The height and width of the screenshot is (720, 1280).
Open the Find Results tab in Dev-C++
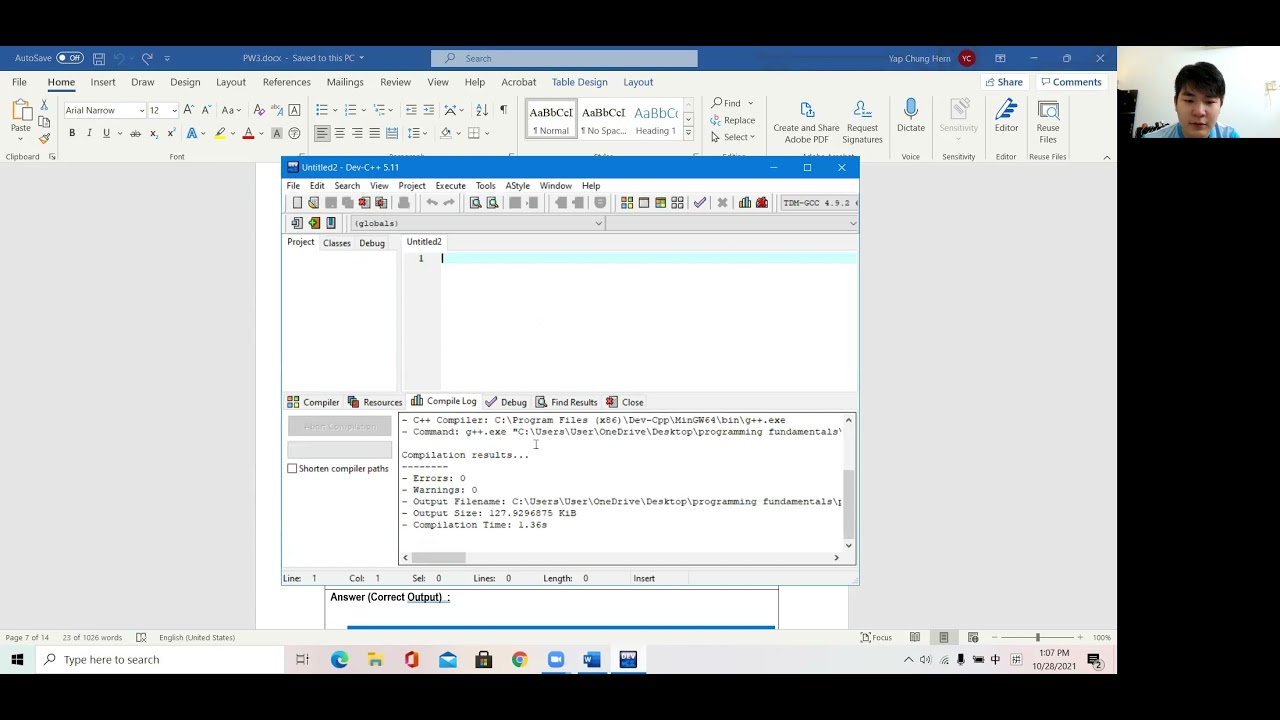[566, 402]
